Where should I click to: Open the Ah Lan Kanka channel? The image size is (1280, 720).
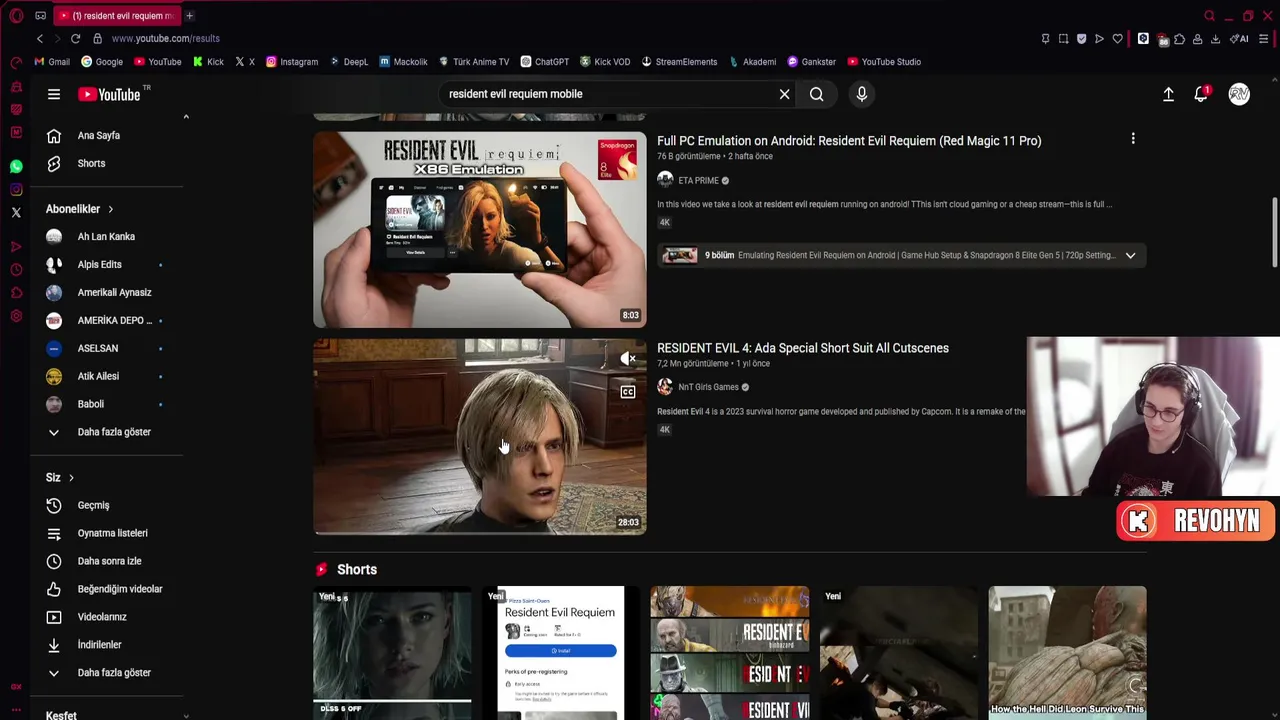107,237
